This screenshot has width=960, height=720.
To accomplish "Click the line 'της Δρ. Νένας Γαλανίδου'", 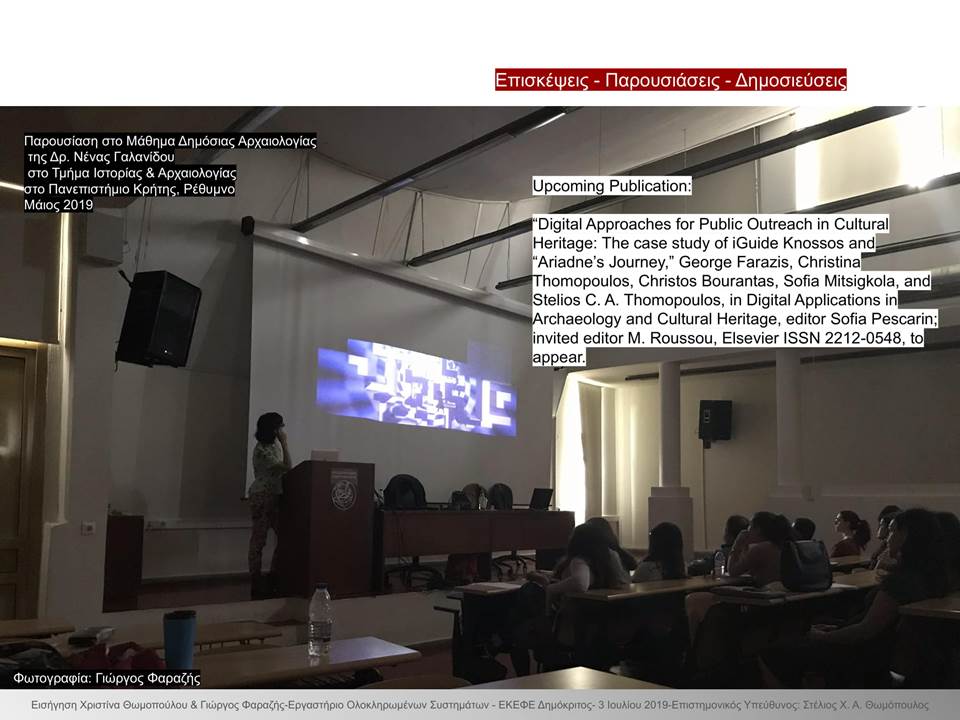I will click(101, 157).
